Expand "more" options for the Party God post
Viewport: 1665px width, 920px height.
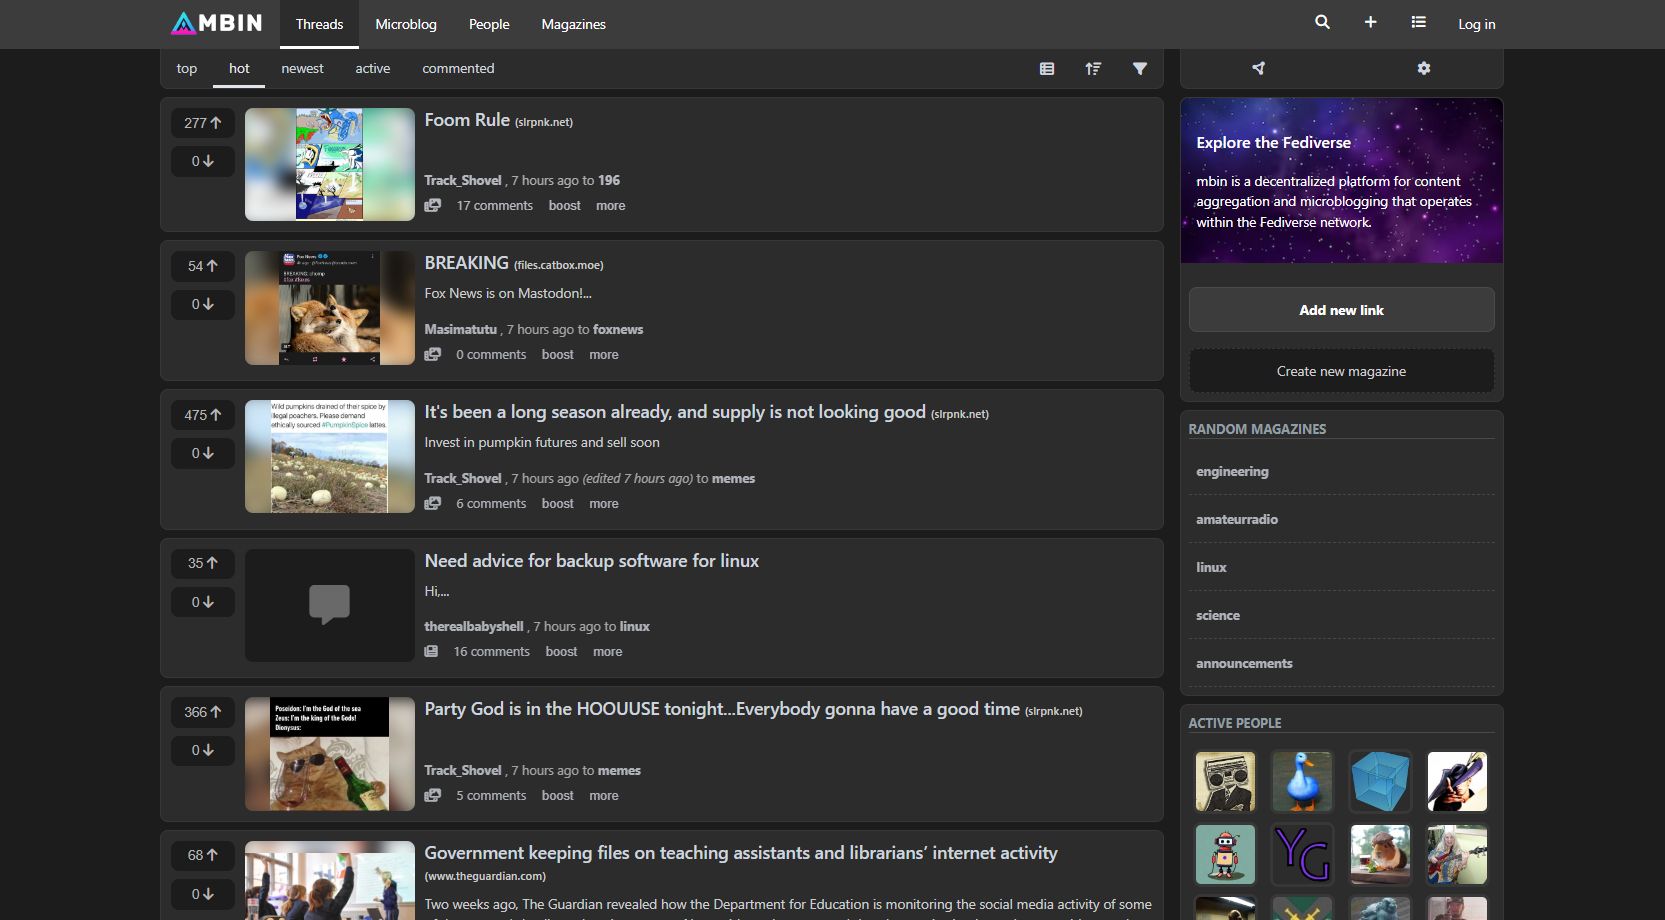pos(604,795)
